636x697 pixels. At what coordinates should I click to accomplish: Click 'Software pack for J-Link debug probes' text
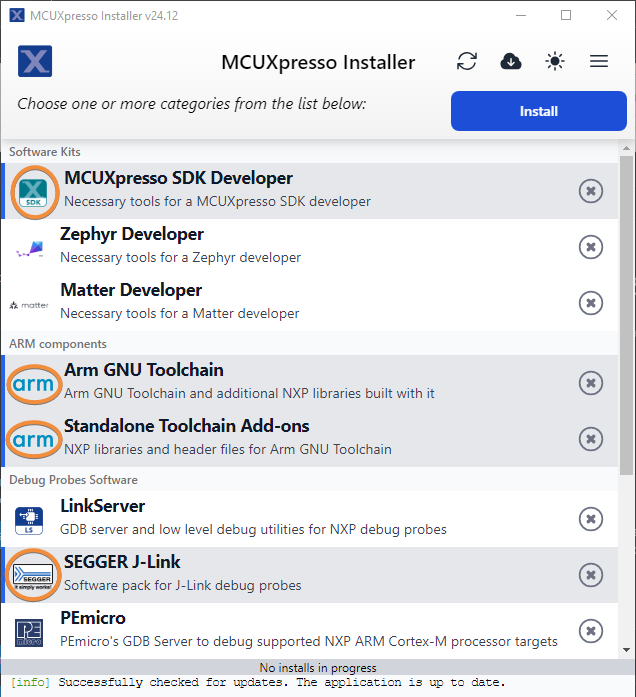183,586
